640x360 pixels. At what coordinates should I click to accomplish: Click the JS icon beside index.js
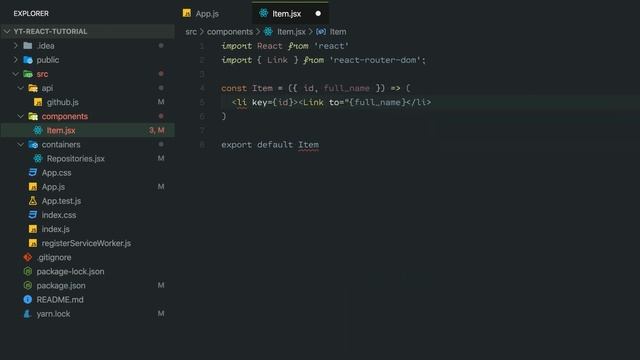[33, 229]
